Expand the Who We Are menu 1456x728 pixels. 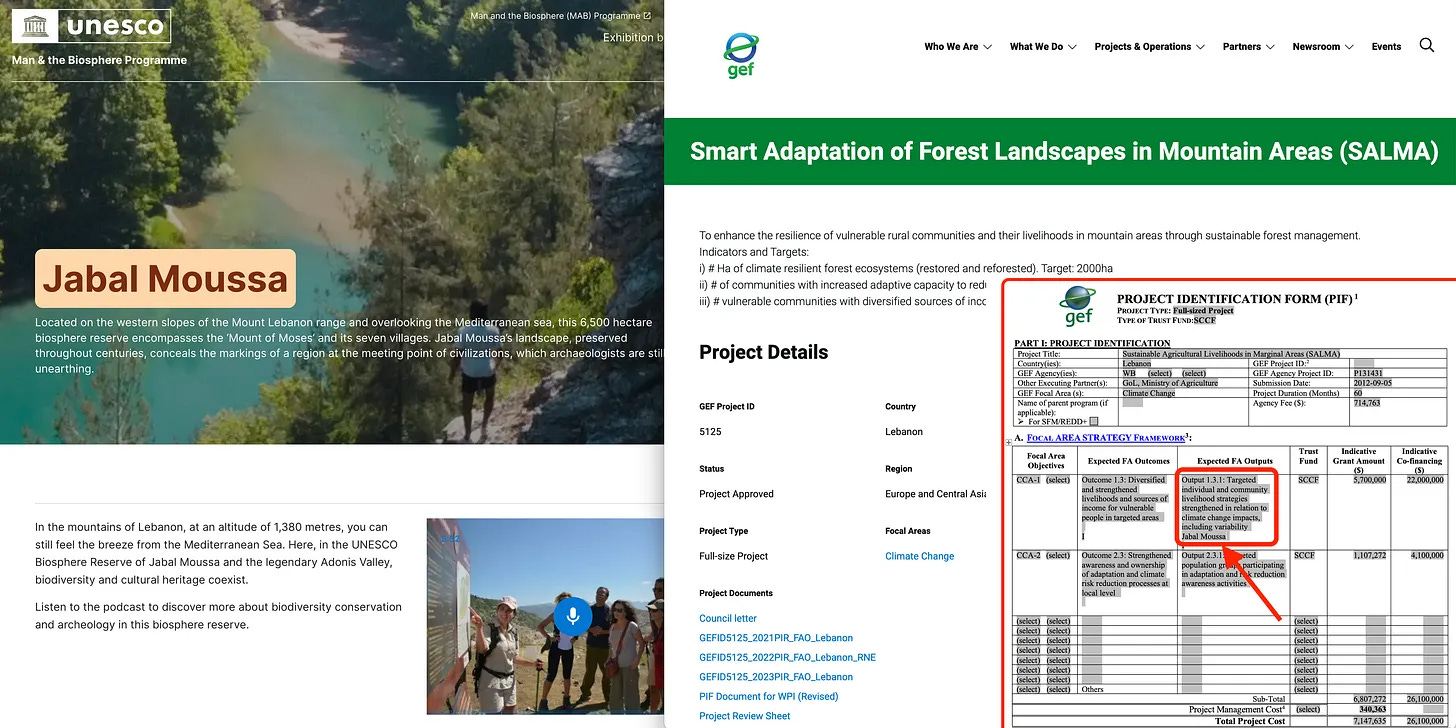[958, 46]
